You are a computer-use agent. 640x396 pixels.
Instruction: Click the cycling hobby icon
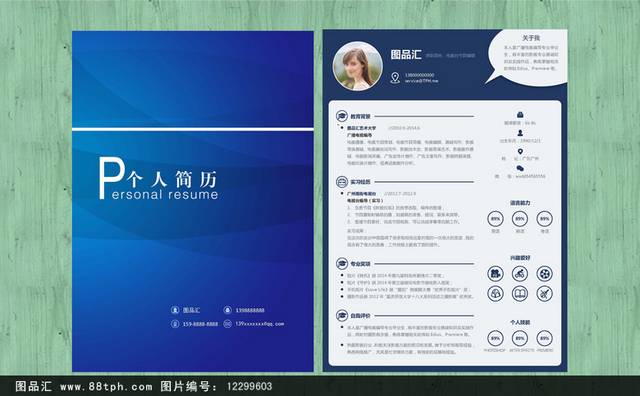[x=520, y=274]
